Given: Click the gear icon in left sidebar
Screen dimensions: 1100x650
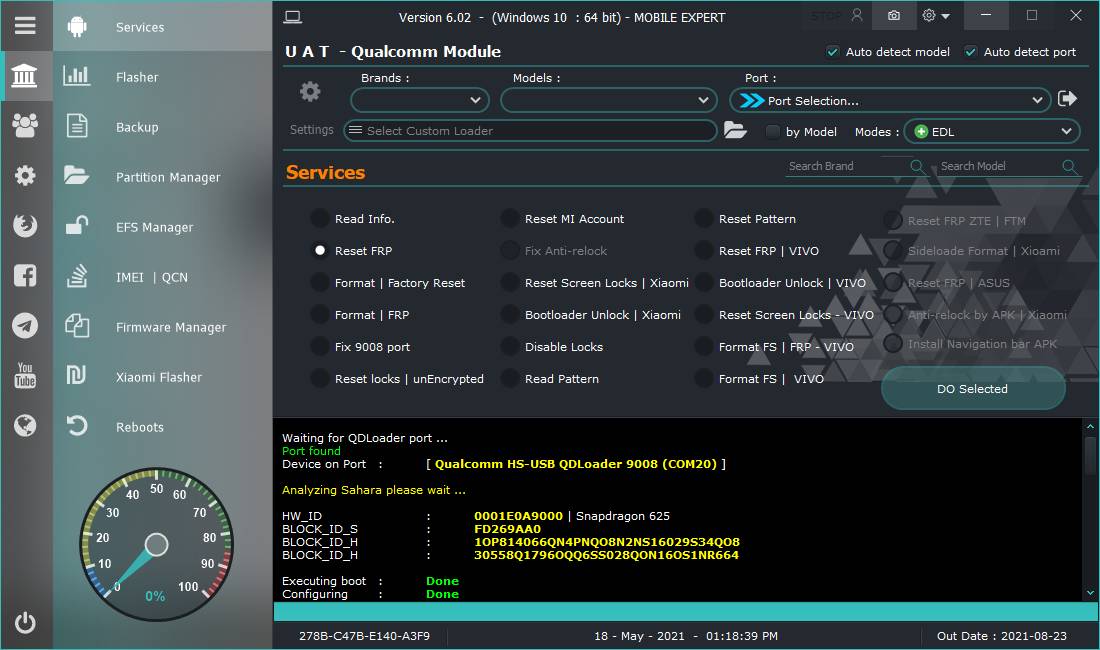Looking at the screenshot, I should point(25,175).
